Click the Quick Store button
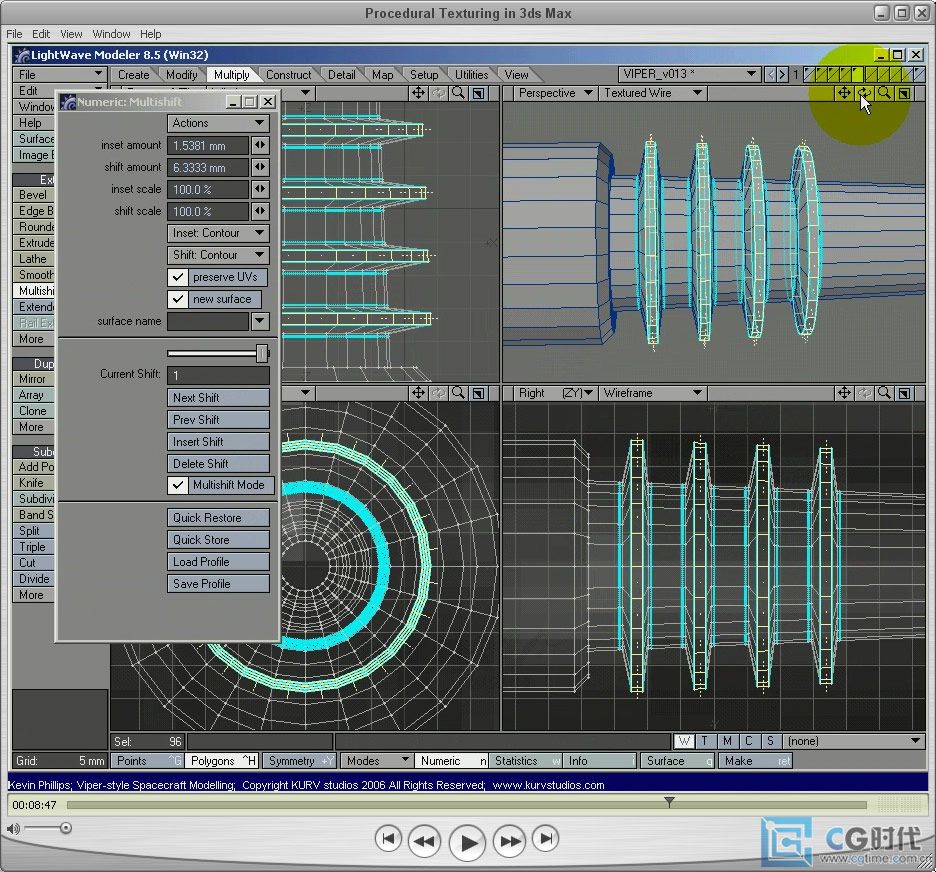The height and width of the screenshot is (872, 936). click(x=218, y=540)
